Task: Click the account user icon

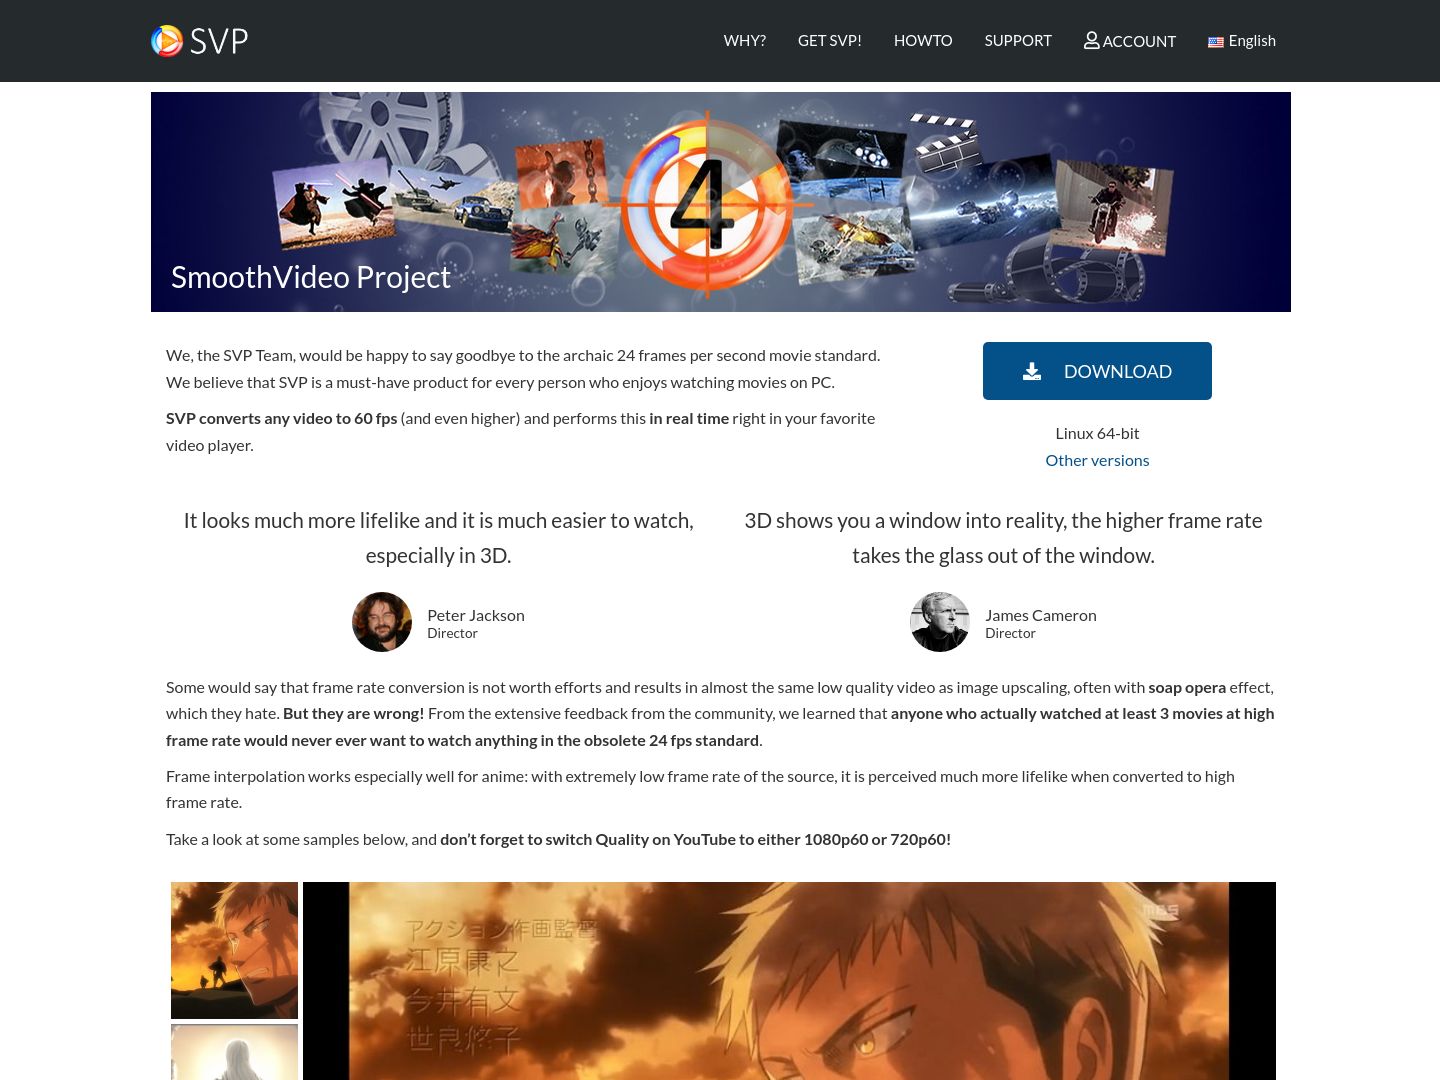Action: (x=1092, y=41)
